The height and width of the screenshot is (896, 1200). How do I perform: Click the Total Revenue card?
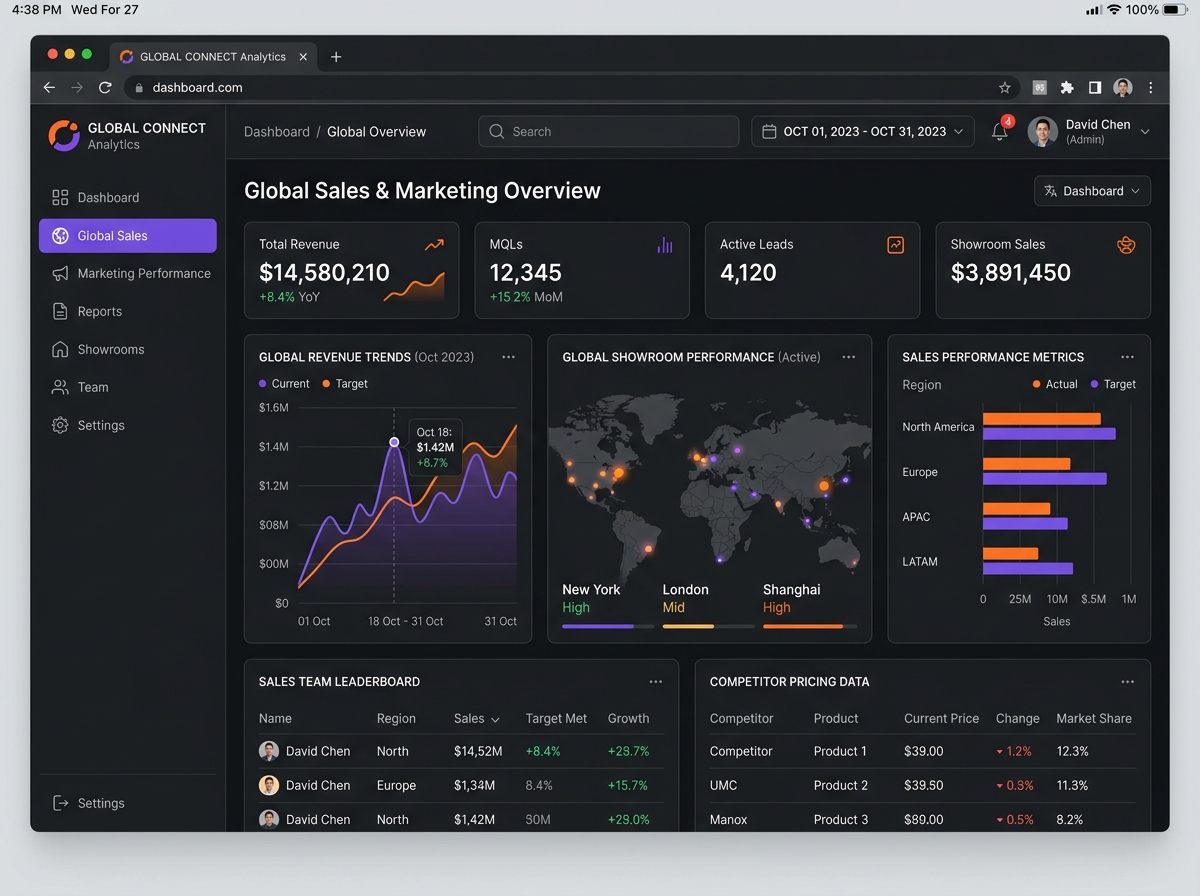coord(352,270)
